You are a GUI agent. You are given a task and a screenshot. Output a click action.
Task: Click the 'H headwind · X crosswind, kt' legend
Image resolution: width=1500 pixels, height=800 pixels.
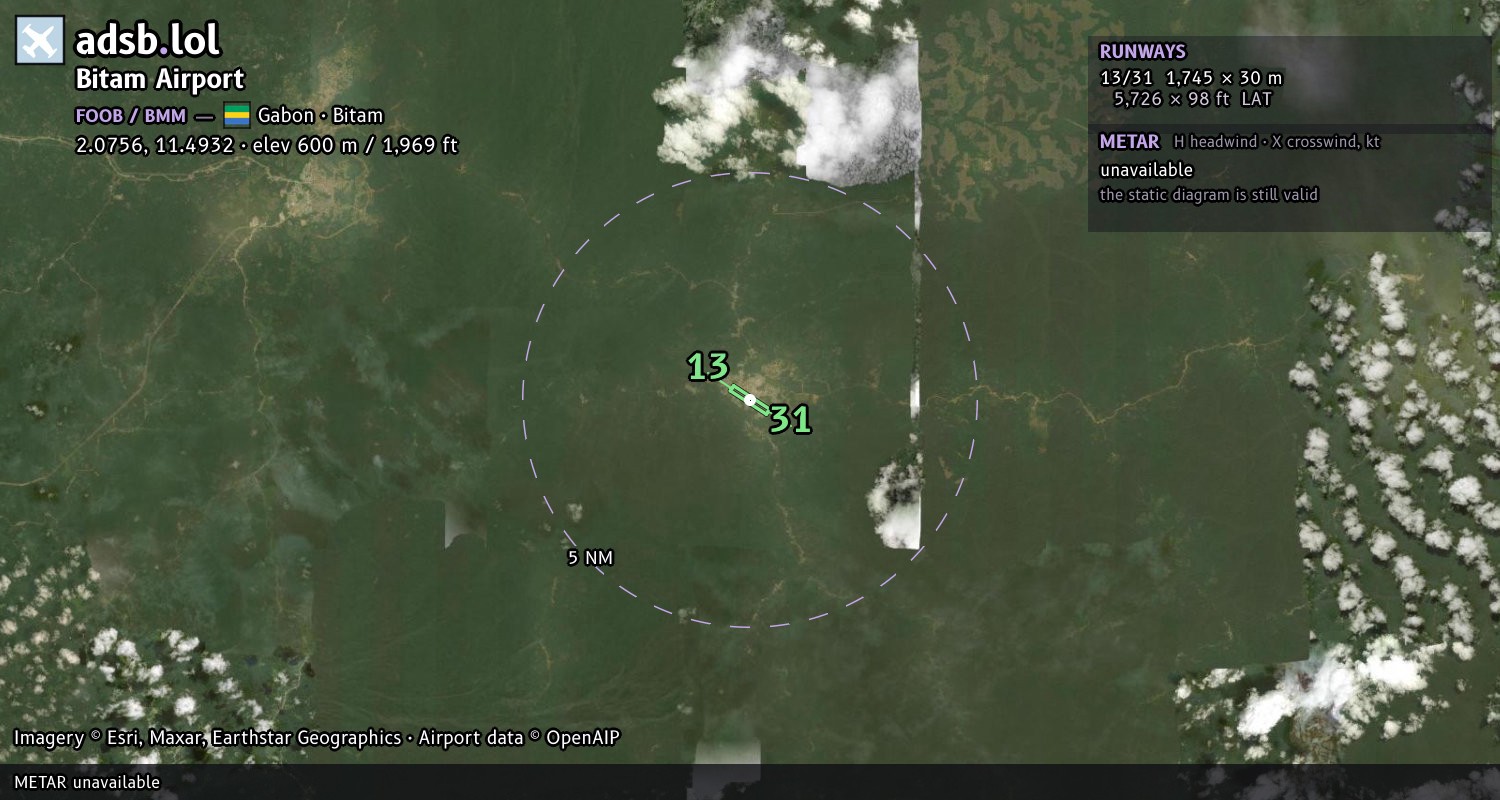click(x=1277, y=142)
